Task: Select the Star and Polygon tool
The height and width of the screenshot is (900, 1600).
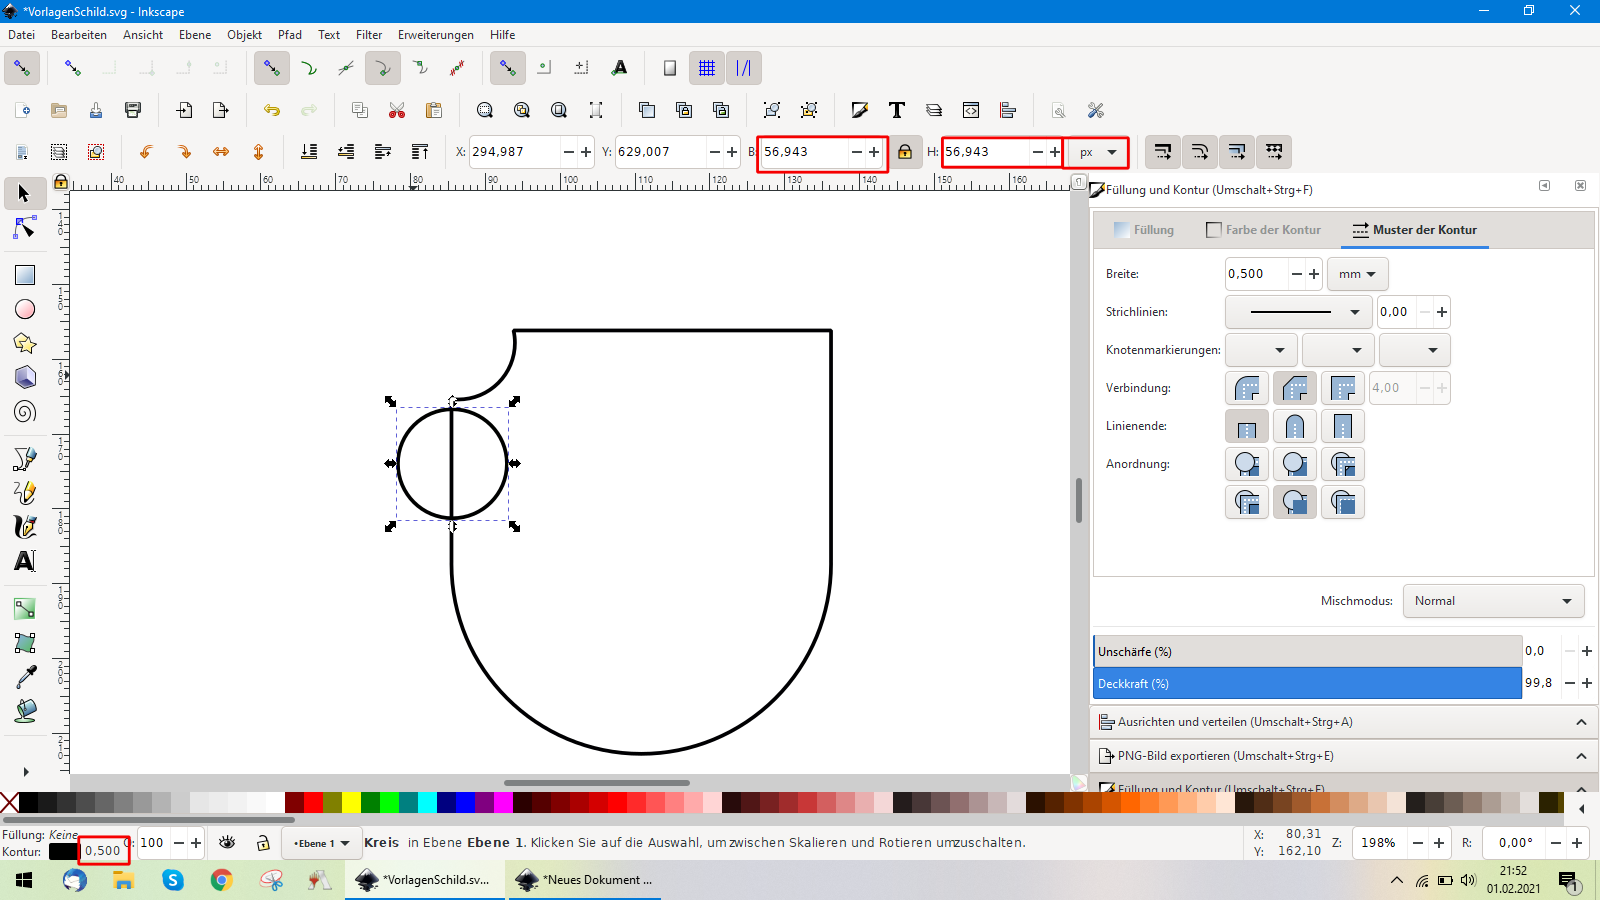Action: tap(25, 344)
